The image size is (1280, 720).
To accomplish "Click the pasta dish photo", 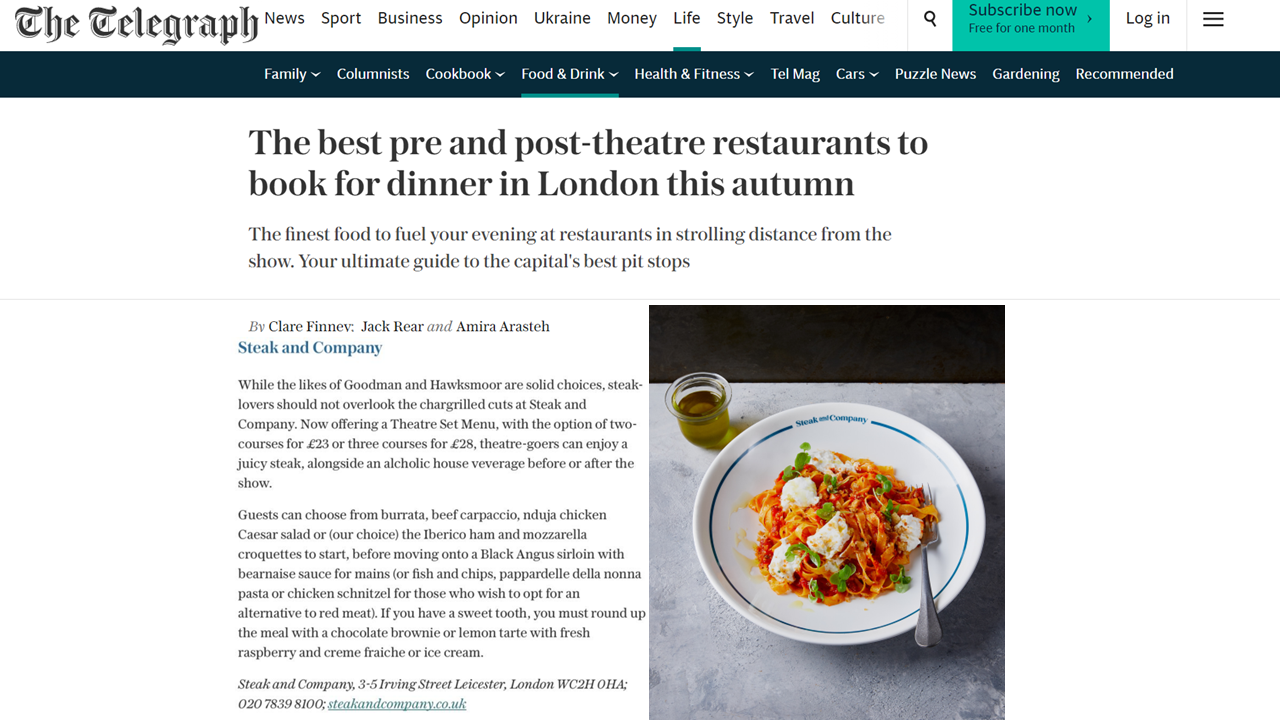I will 827,512.
